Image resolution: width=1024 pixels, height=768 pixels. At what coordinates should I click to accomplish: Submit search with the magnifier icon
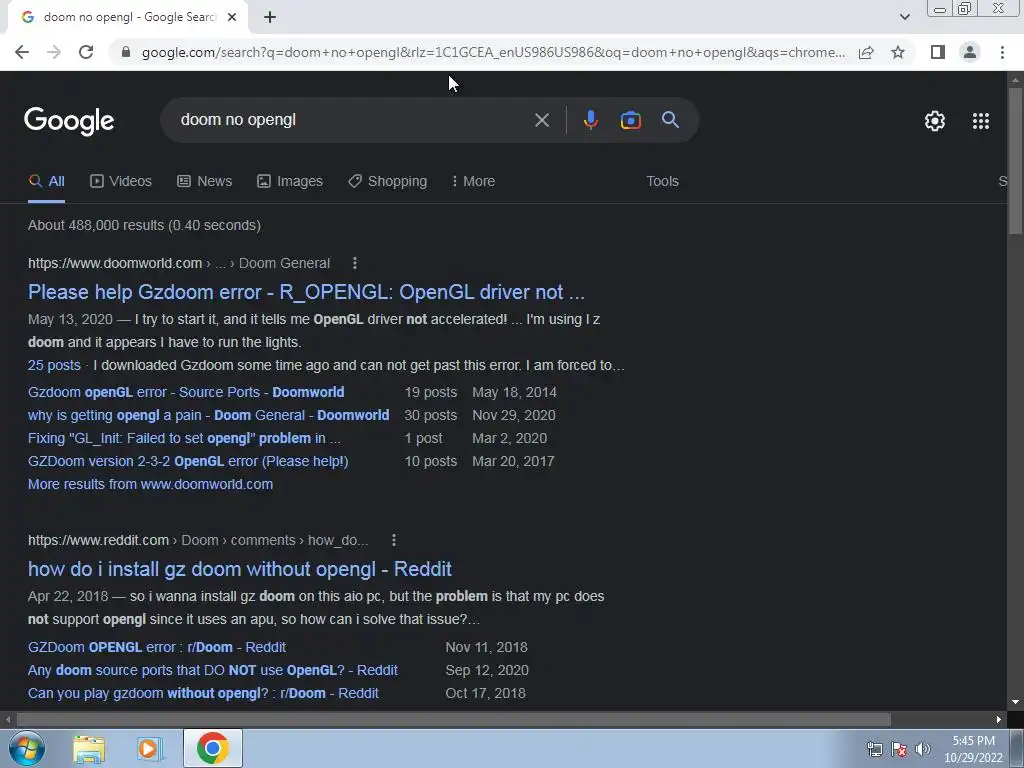pos(671,120)
